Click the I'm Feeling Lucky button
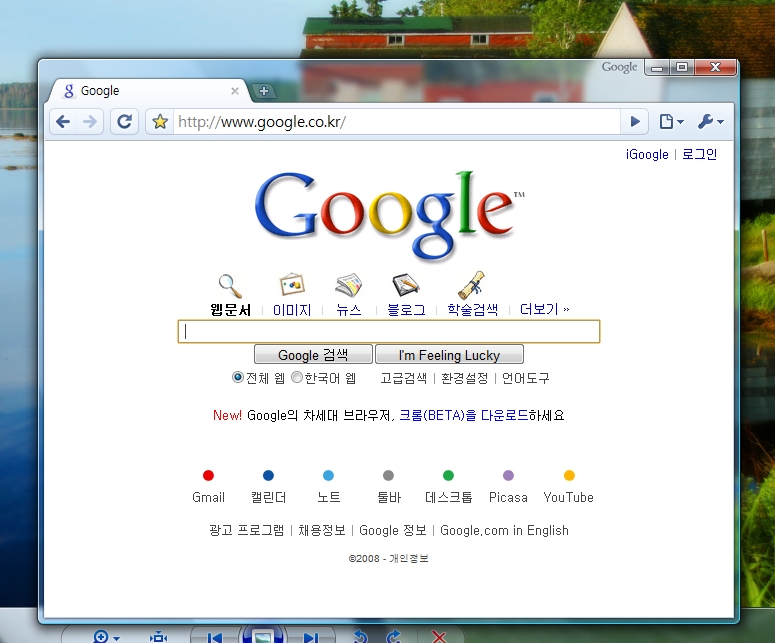 click(x=449, y=354)
